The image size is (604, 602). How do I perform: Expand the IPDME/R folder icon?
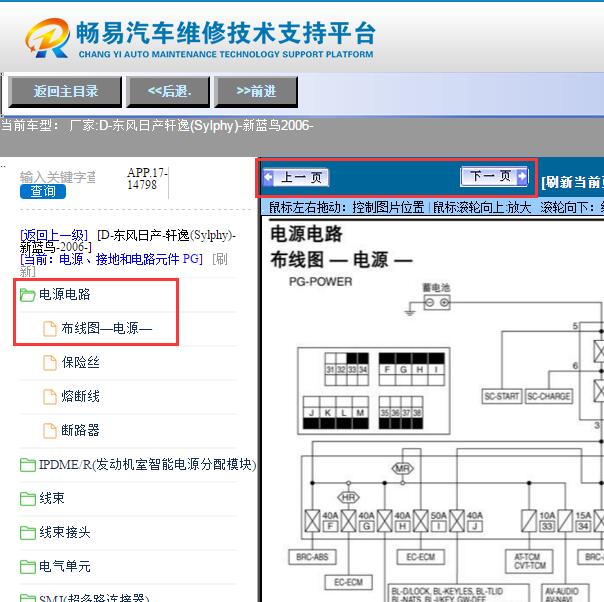coord(28,465)
